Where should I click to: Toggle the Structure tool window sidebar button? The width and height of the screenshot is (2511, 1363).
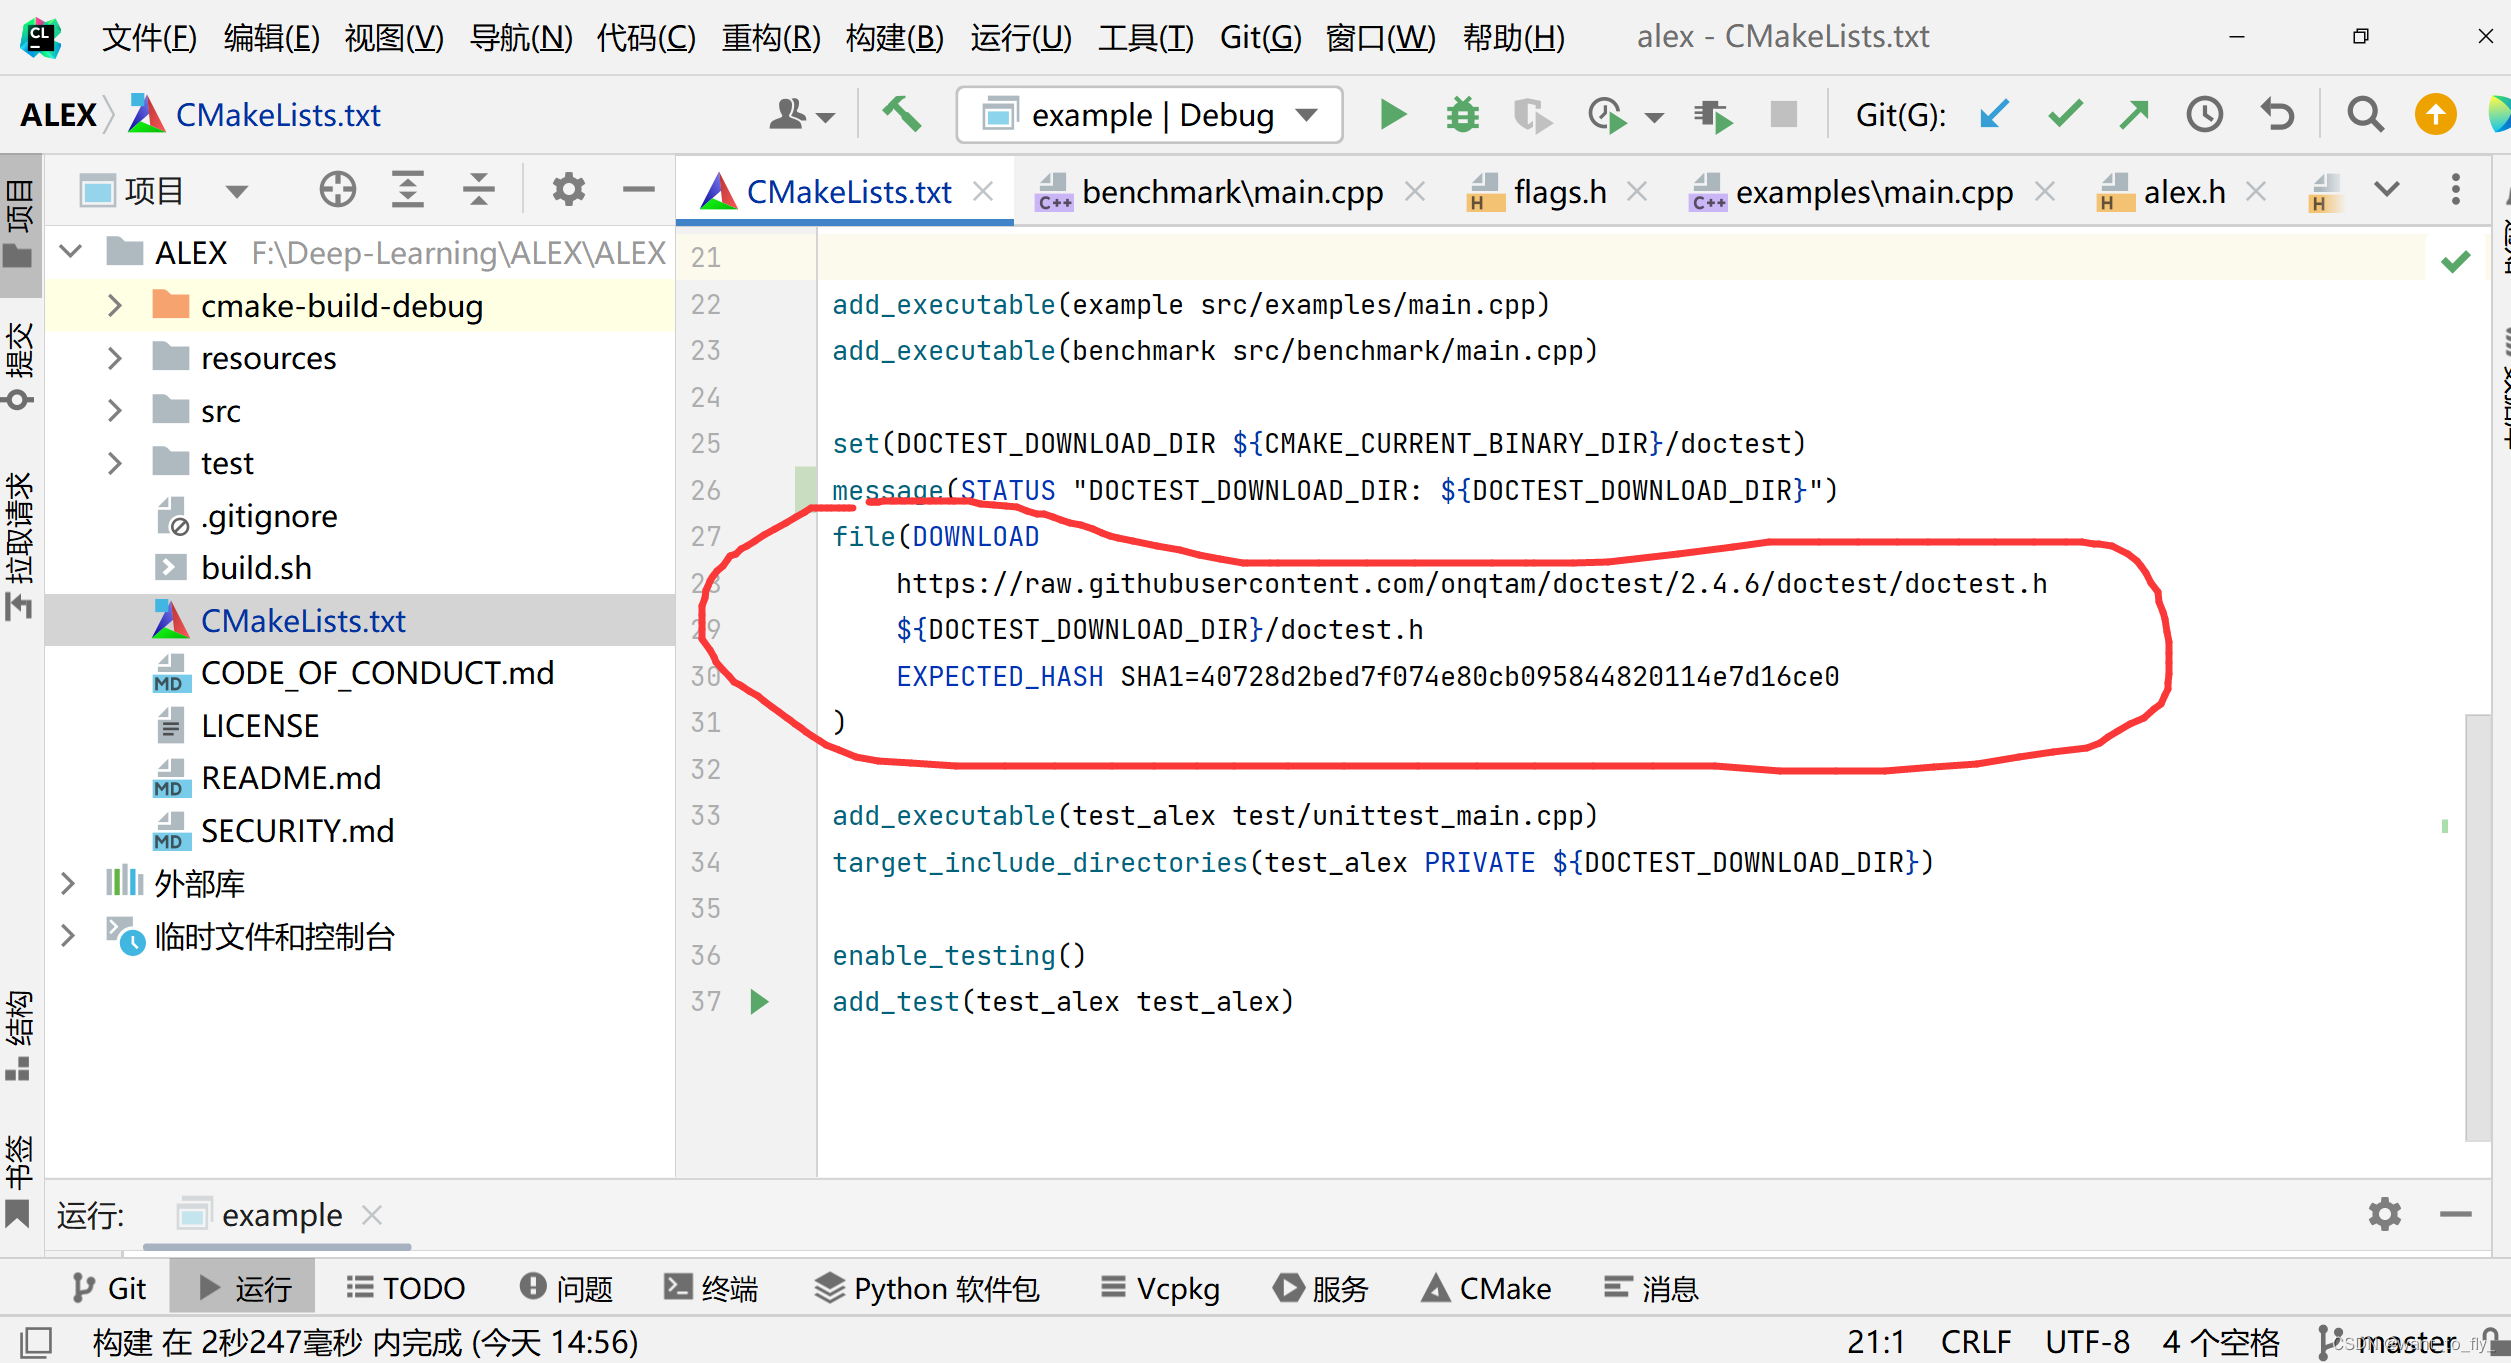20,1035
